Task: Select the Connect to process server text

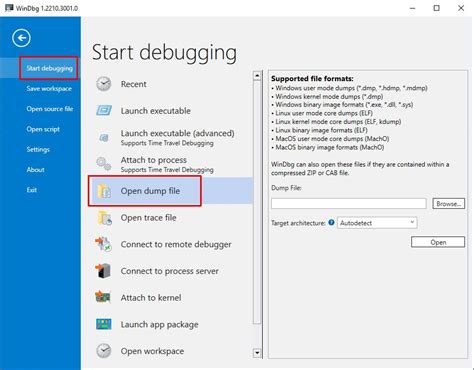Action: (170, 271)
